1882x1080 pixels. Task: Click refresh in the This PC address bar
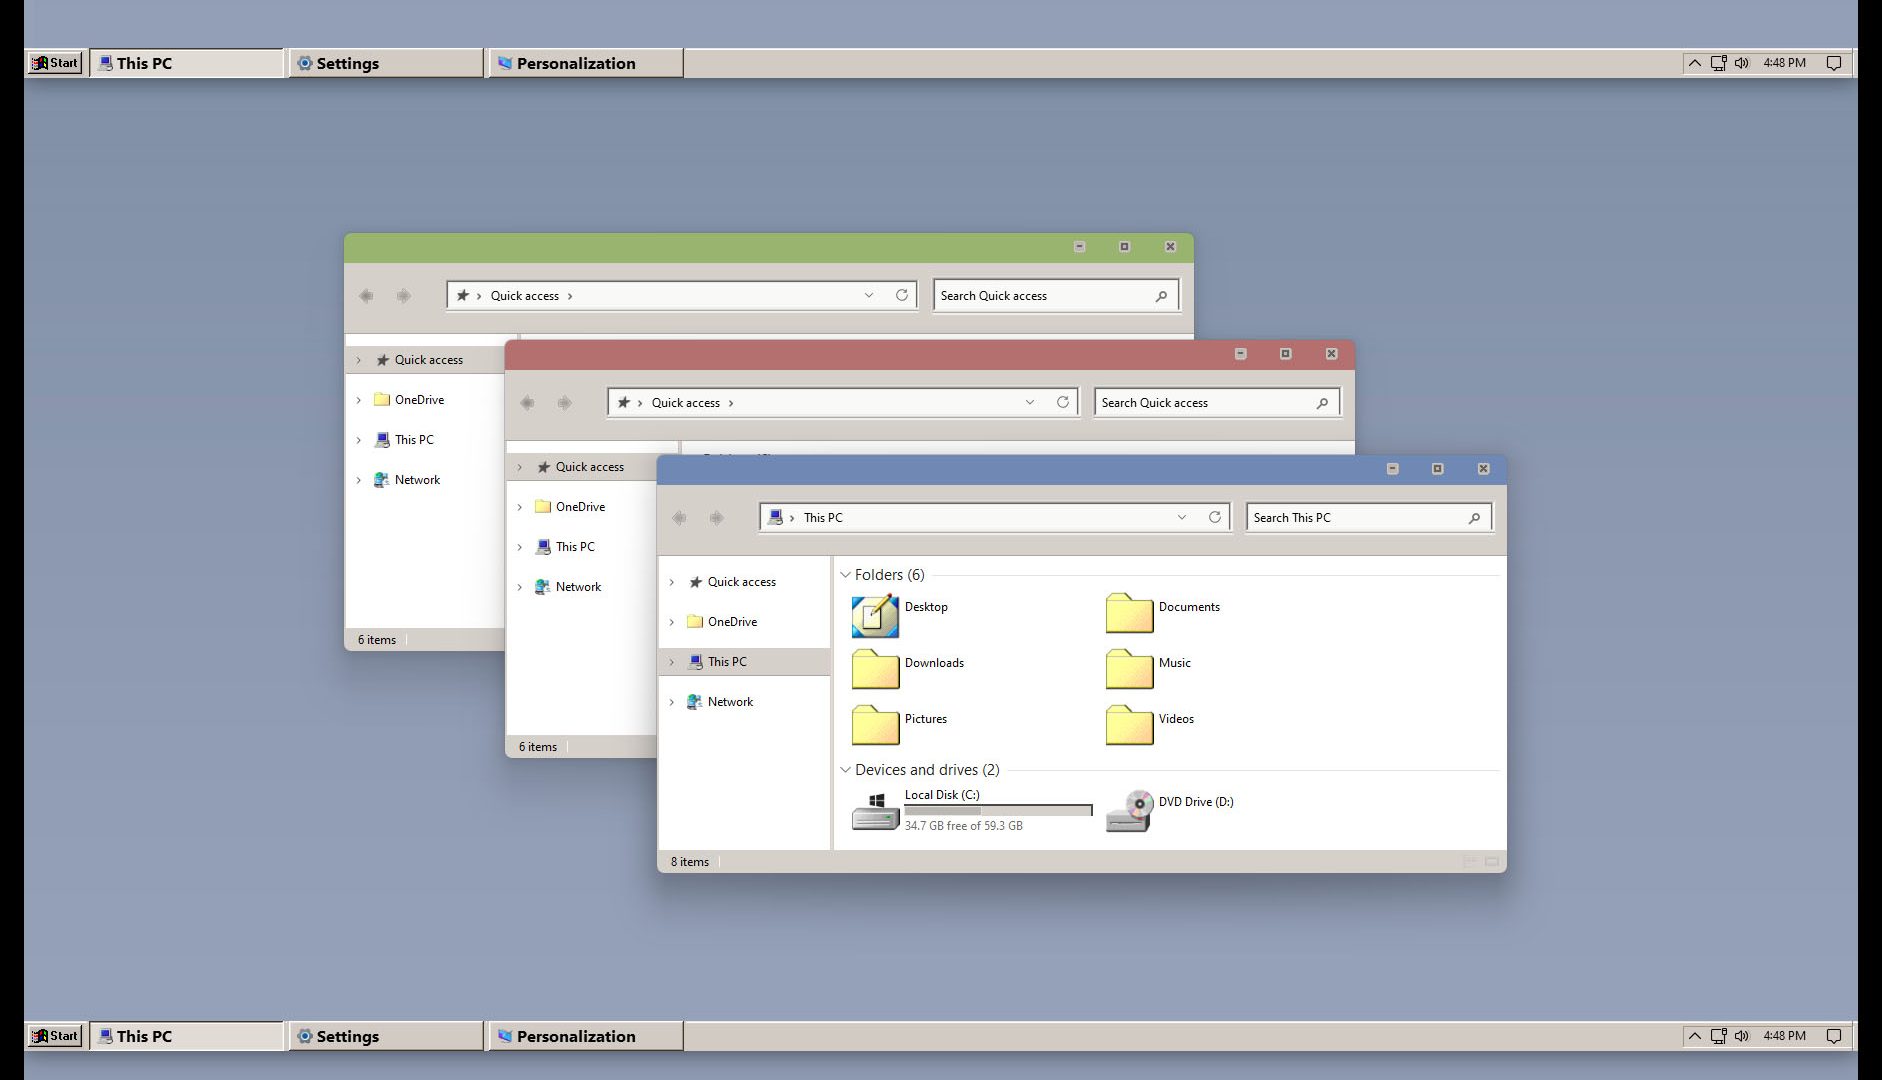1214,517
